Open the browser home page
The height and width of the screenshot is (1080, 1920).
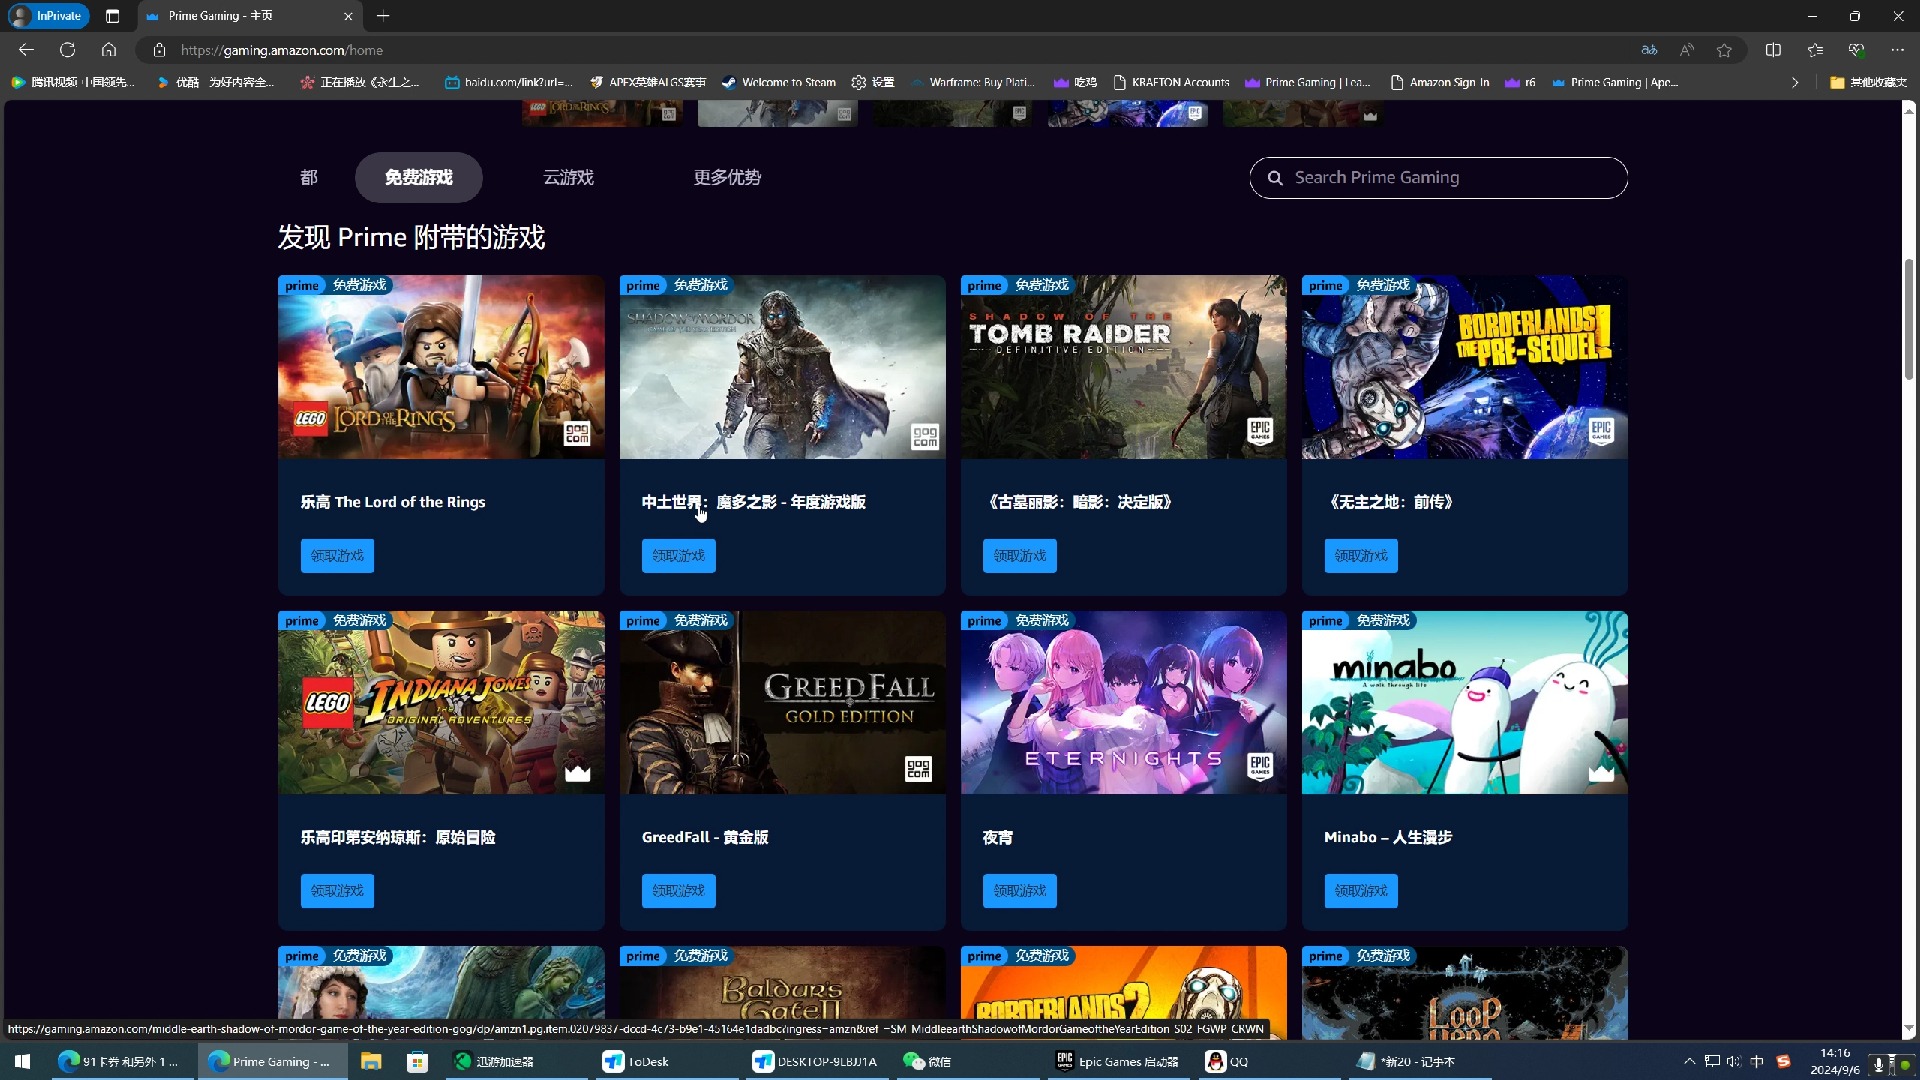click(109, 50)
